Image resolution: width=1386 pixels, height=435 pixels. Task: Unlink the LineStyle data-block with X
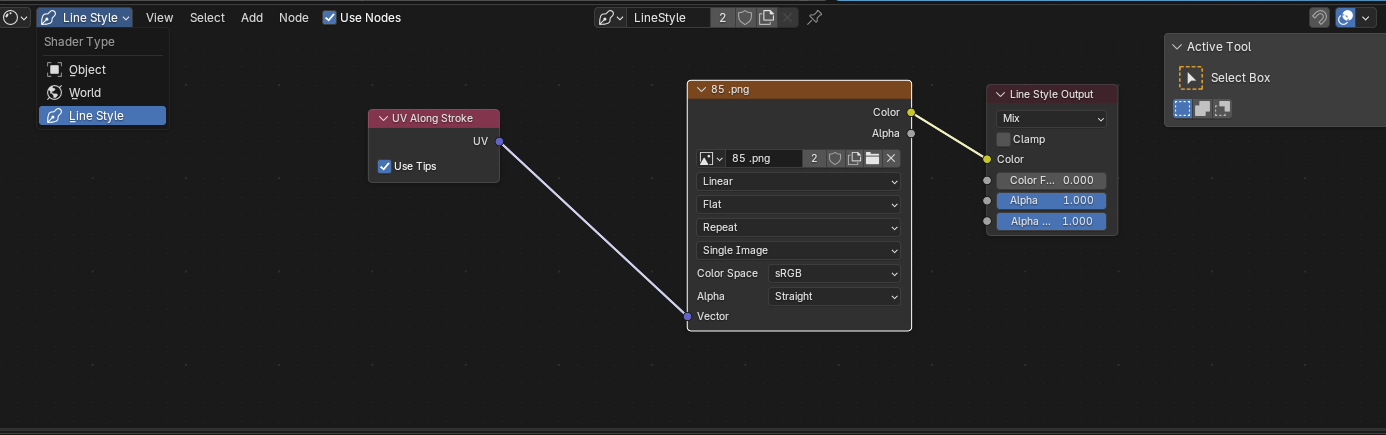[x=788, y=17]
